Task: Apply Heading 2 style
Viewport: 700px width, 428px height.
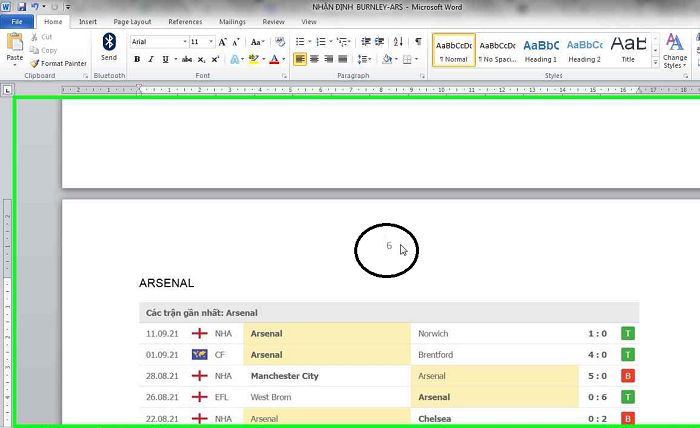Action: pos(584,50)
